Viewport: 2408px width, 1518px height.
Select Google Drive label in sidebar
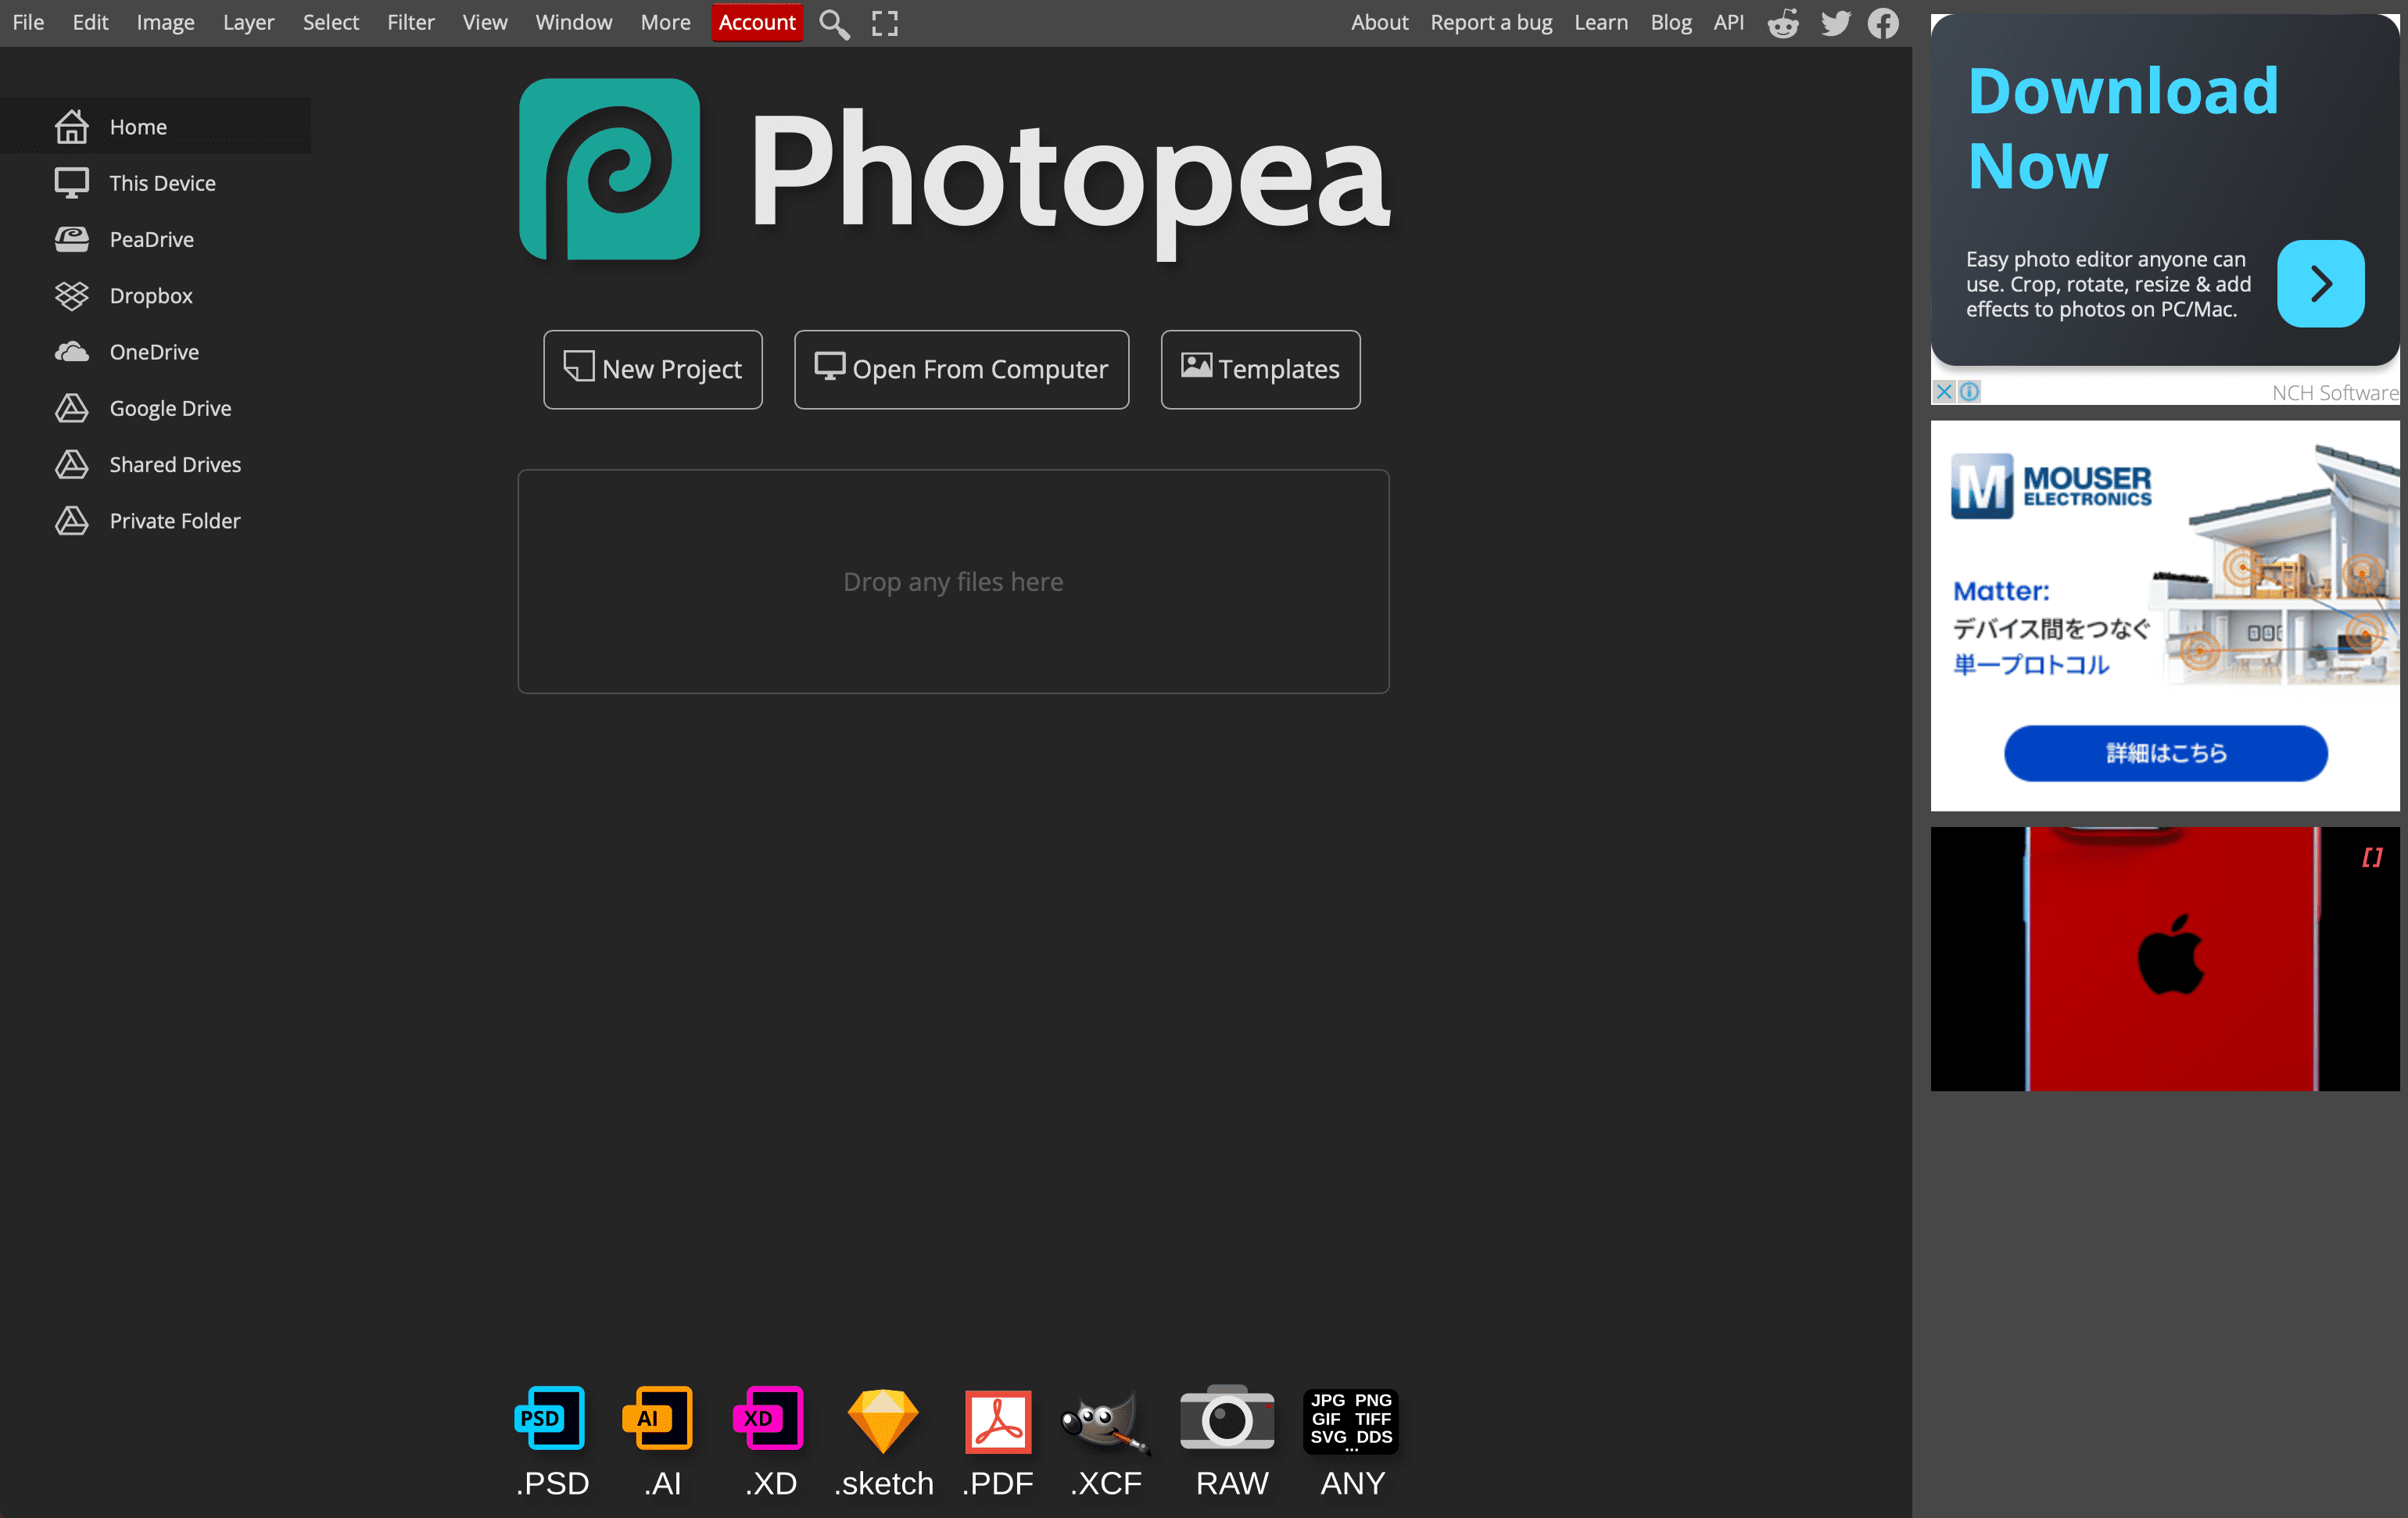coord(170,408)
